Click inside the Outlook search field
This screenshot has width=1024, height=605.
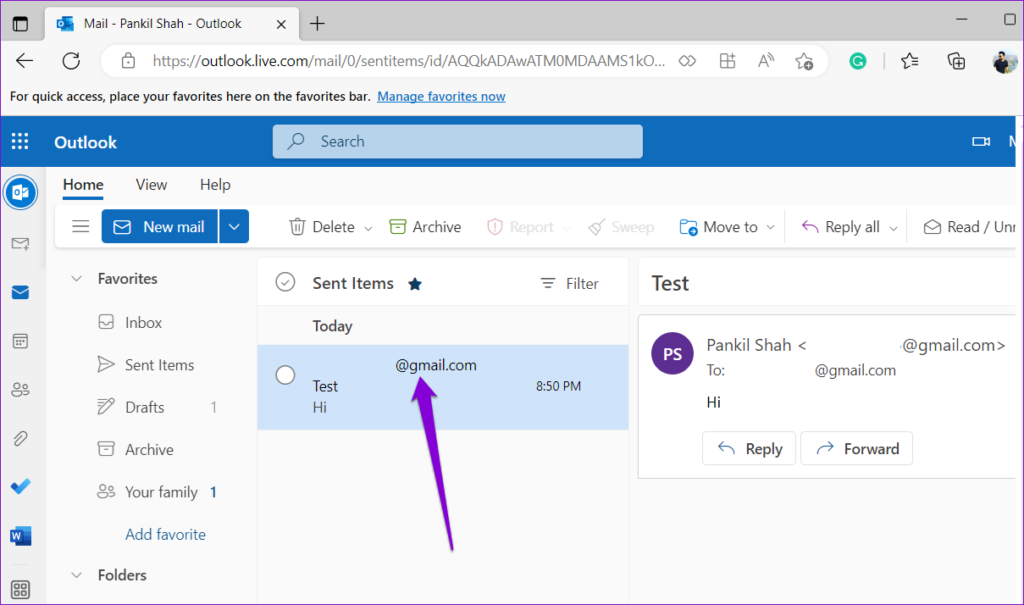tap(457, 141)
